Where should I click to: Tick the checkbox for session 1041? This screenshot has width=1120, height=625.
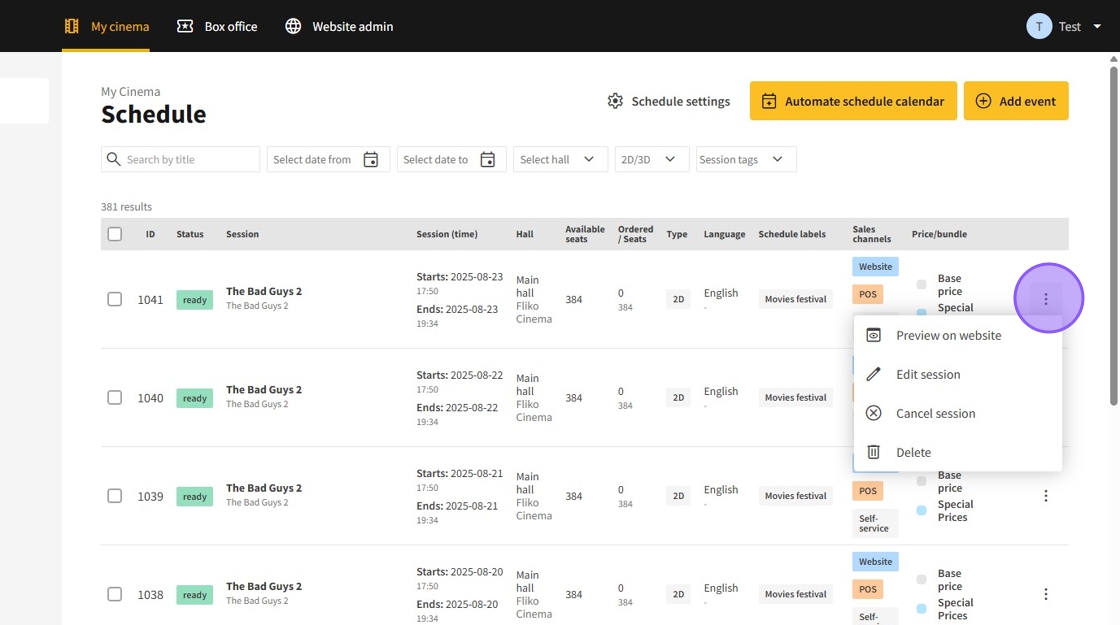(x=115, y=299)
